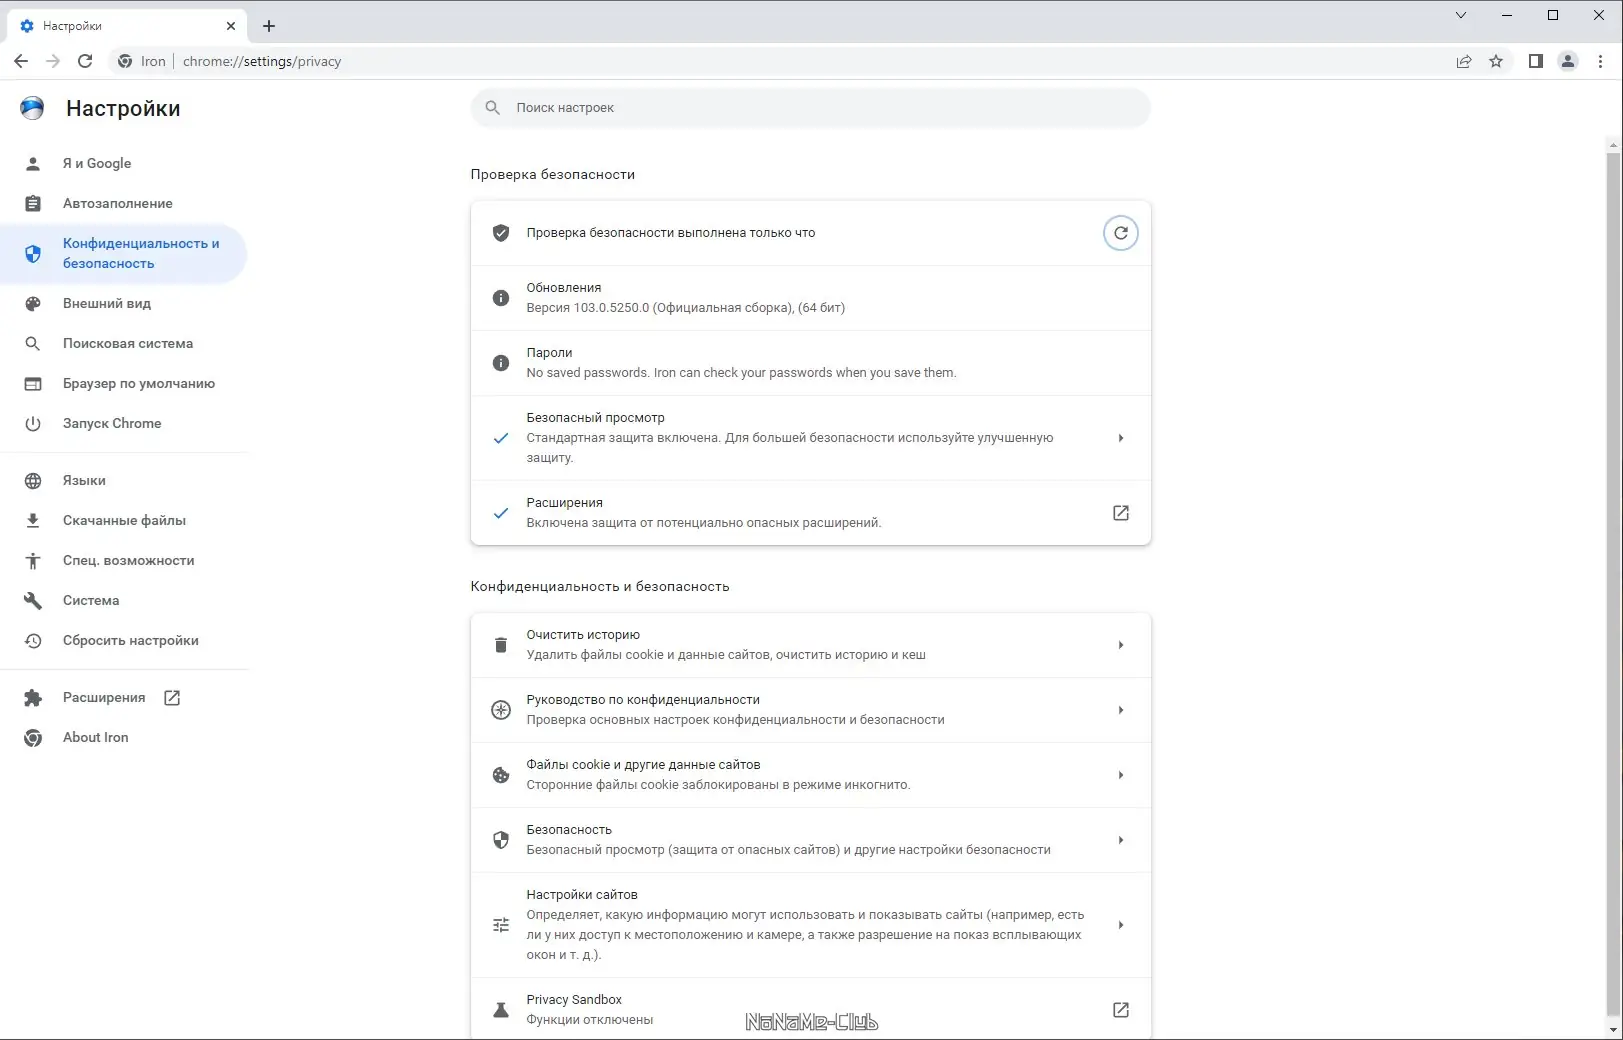Viewport: 1623px width, 1040px height.
Task: Expand the Безопасный просмотр arrow
Action: pyautogui.click(x=1120, y=438)
